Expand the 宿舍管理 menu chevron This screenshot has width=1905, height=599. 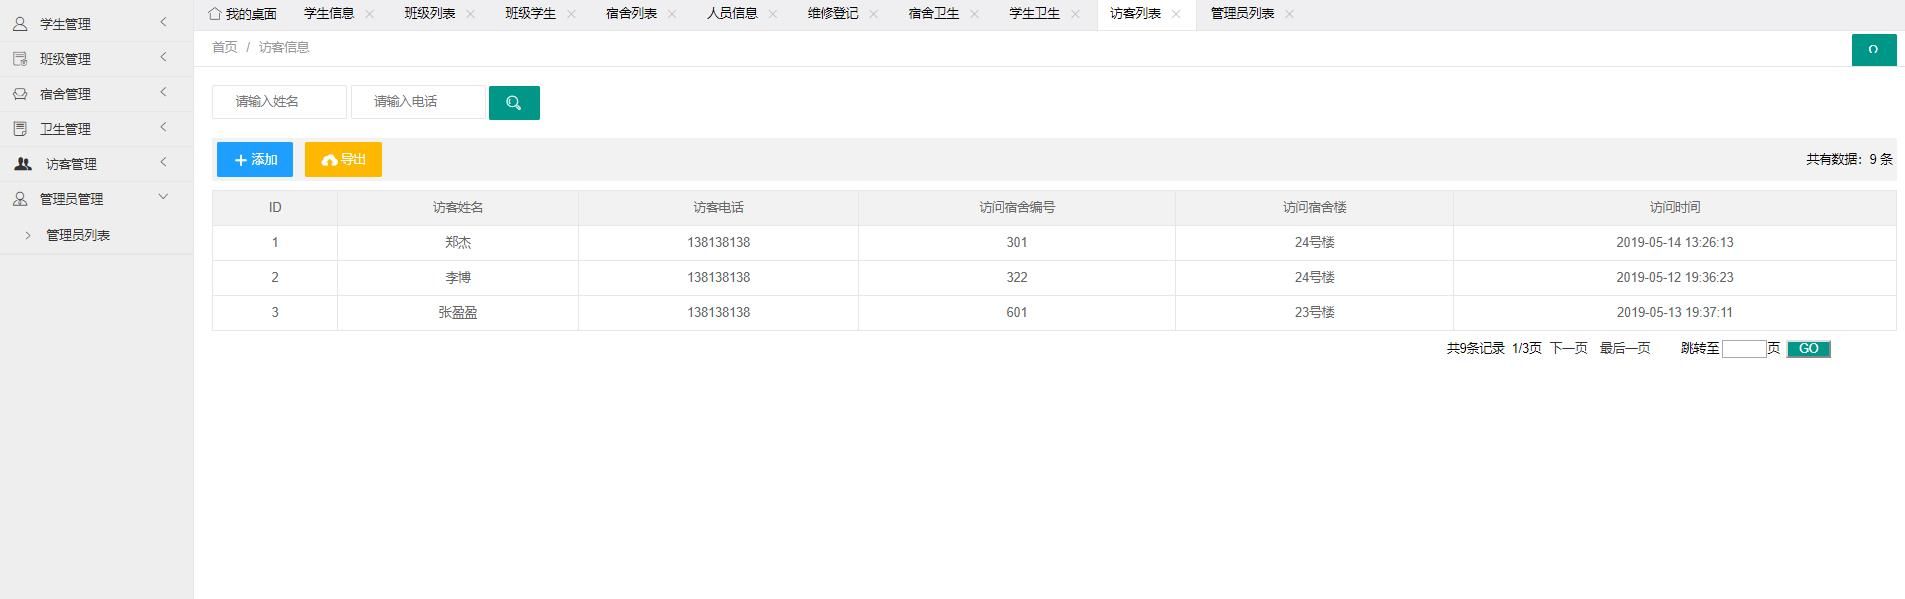[163, 92]
